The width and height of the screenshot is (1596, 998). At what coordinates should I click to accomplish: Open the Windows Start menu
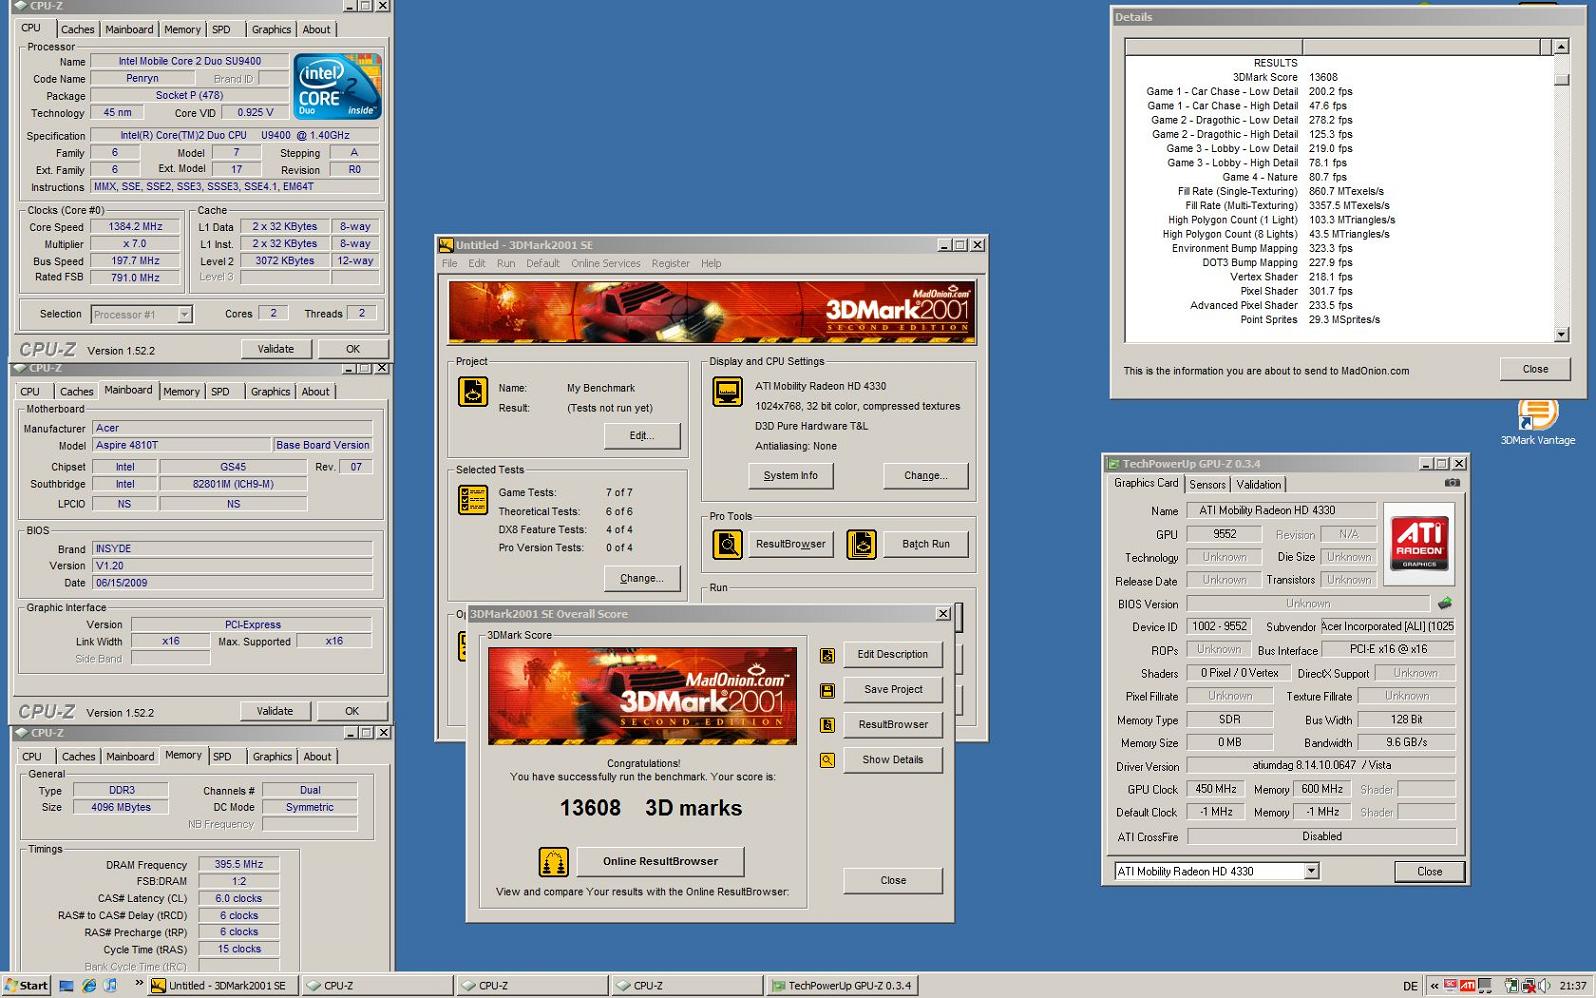coord(27,986)
